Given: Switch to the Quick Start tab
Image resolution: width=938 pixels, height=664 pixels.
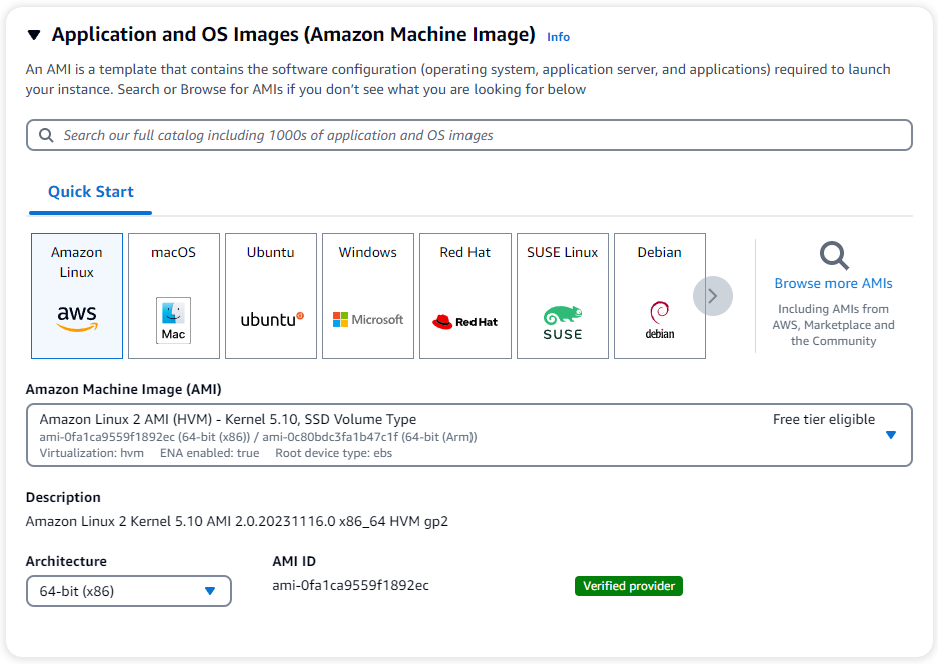Looking at the screenshot, I should (x=91, y=192).
